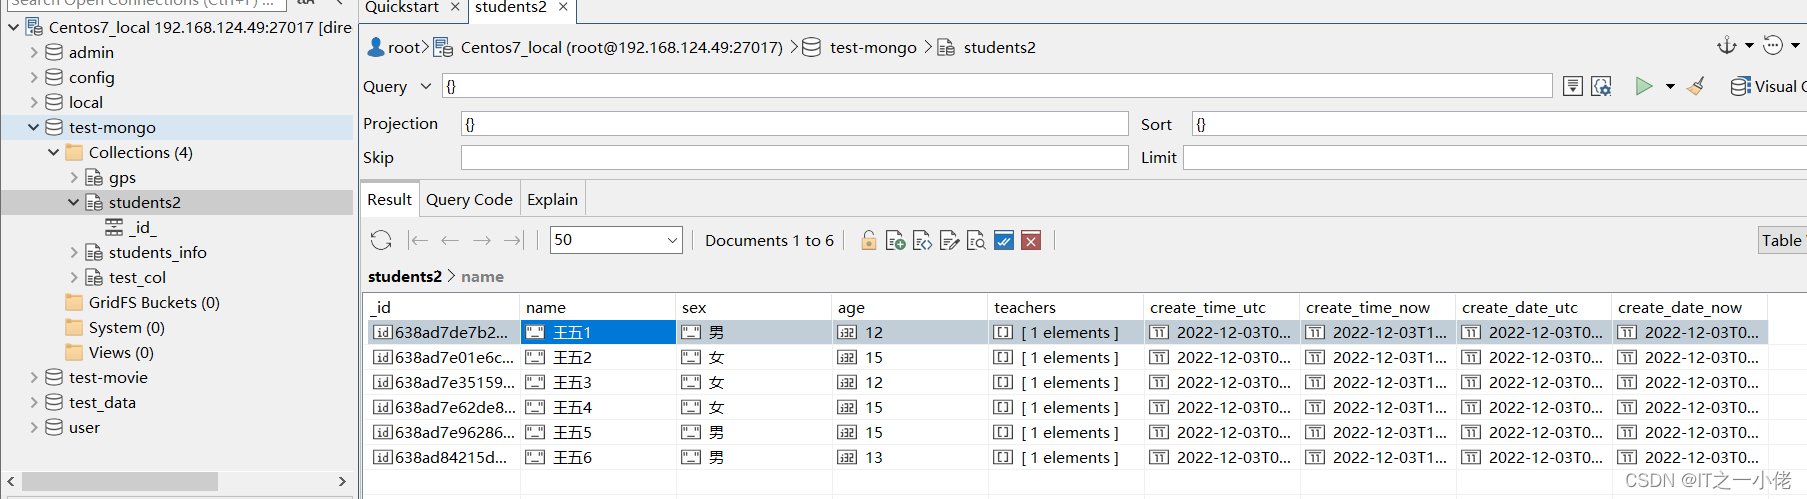Open the run query options dropdown arrow
1807x499 pixels.
point(1670,87)
